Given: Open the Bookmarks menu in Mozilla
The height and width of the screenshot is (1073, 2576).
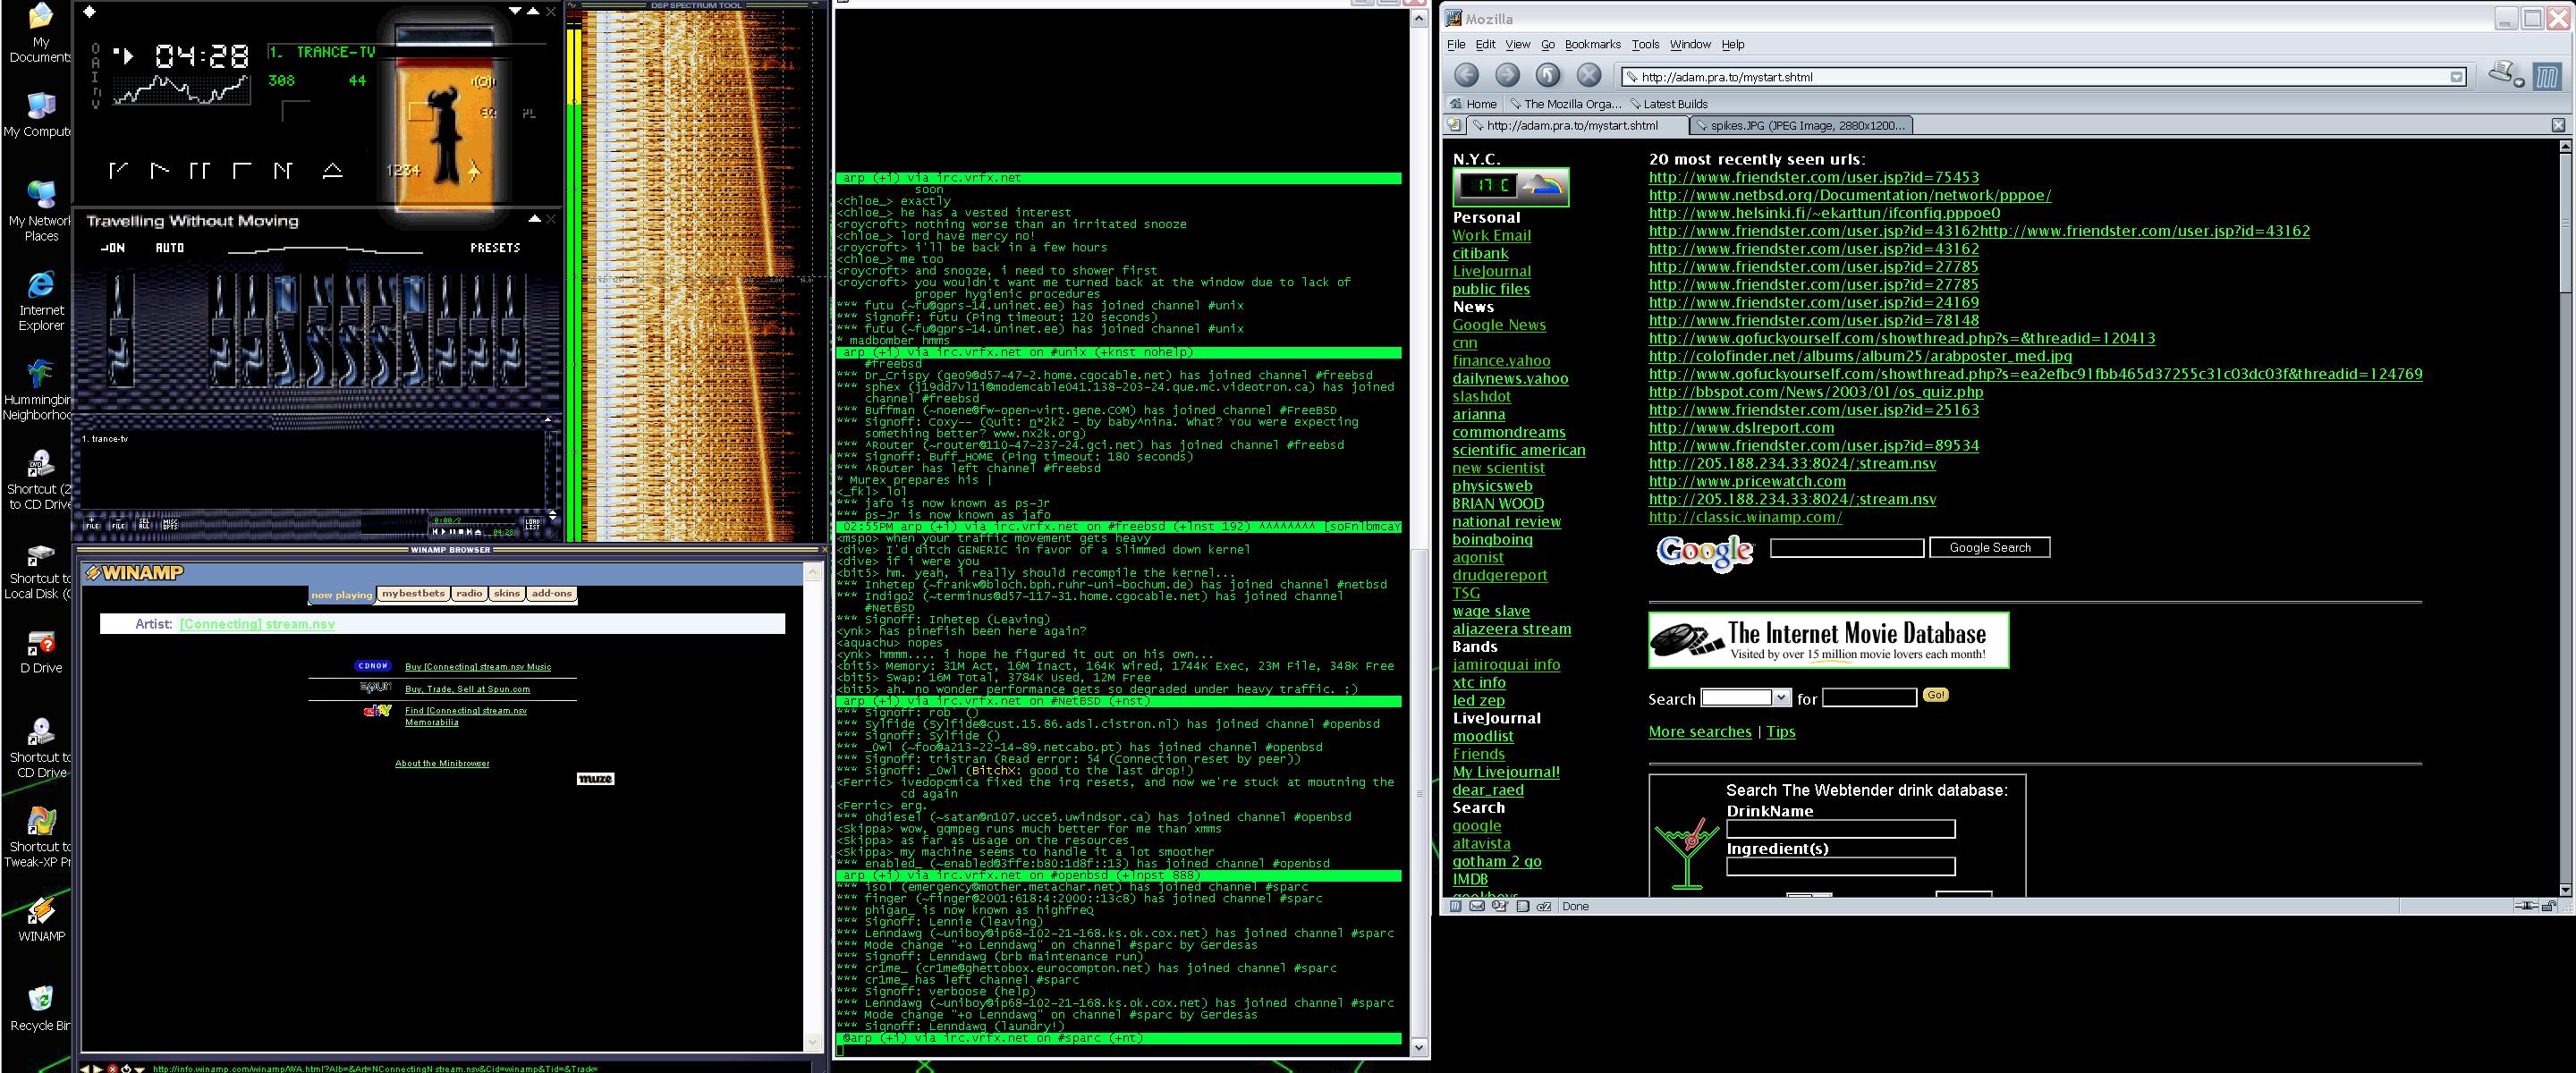Looking at the screenshot, I should [1592, 45].
